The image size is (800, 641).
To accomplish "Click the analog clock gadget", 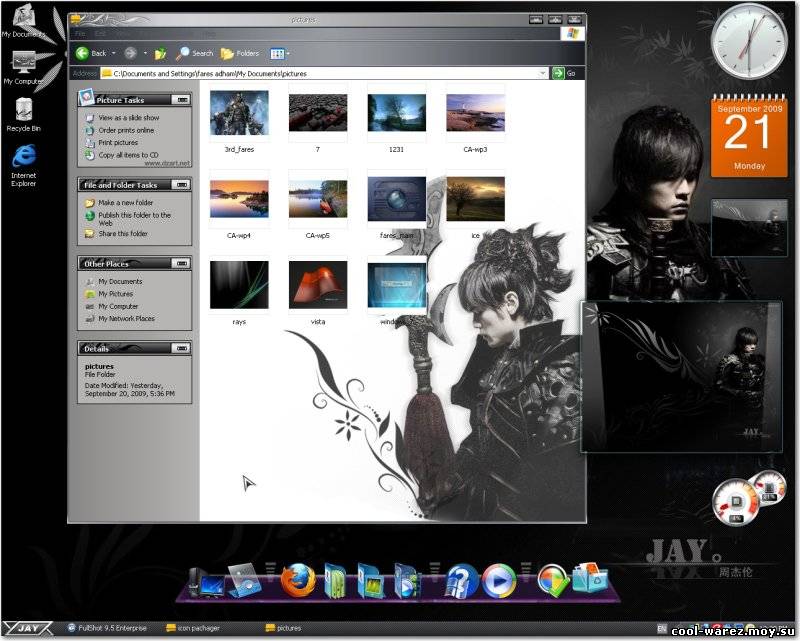I will [x=749, y=41].
